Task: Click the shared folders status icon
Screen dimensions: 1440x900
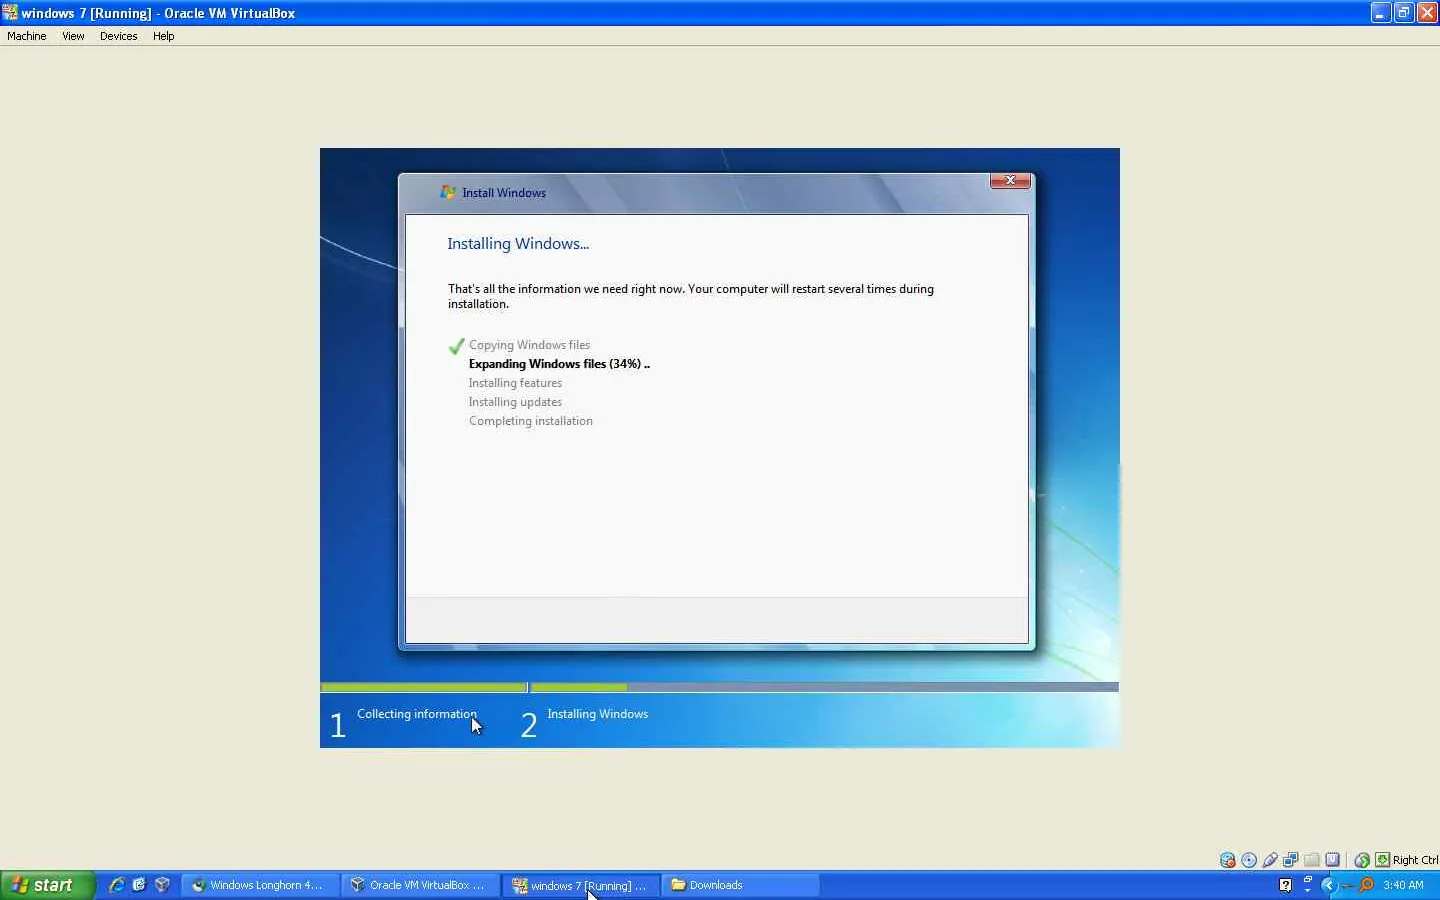Action: pyautogui.click(x=1312, y=860)
